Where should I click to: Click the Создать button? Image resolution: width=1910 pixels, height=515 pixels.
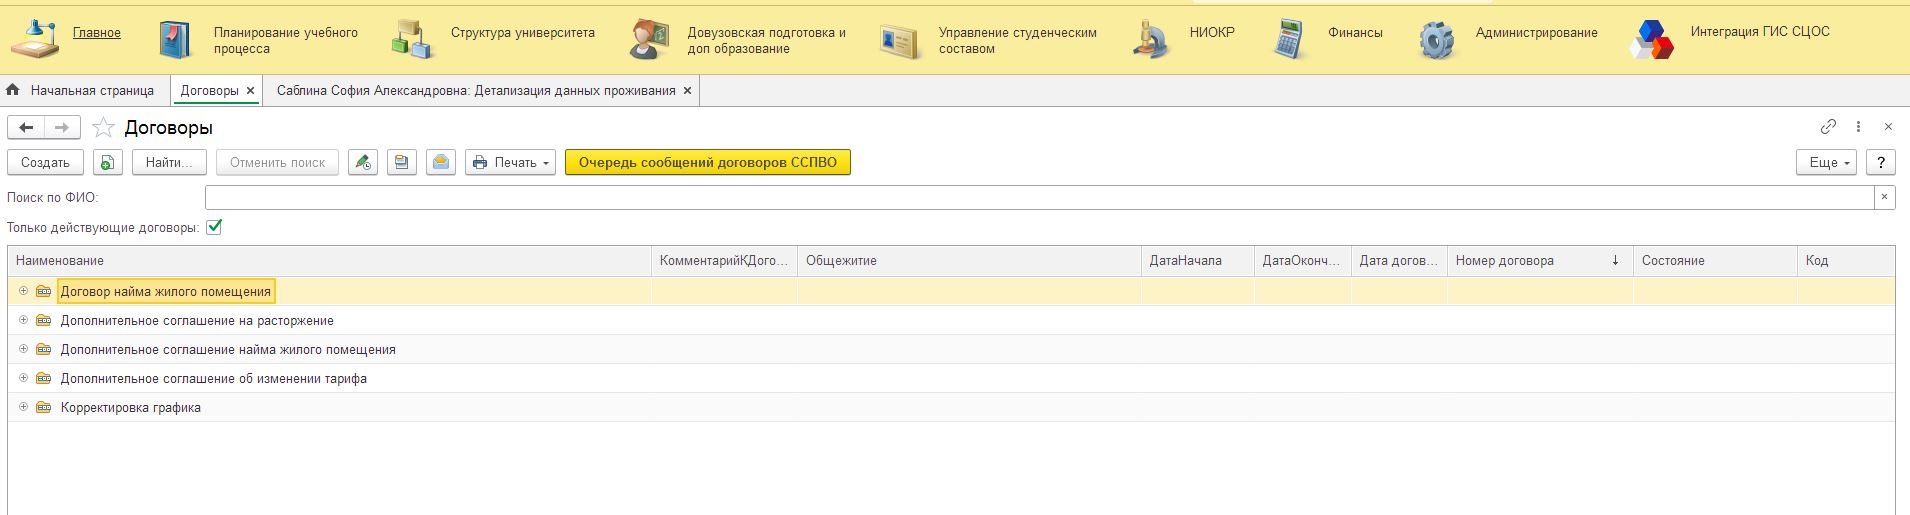coord(45,162)
